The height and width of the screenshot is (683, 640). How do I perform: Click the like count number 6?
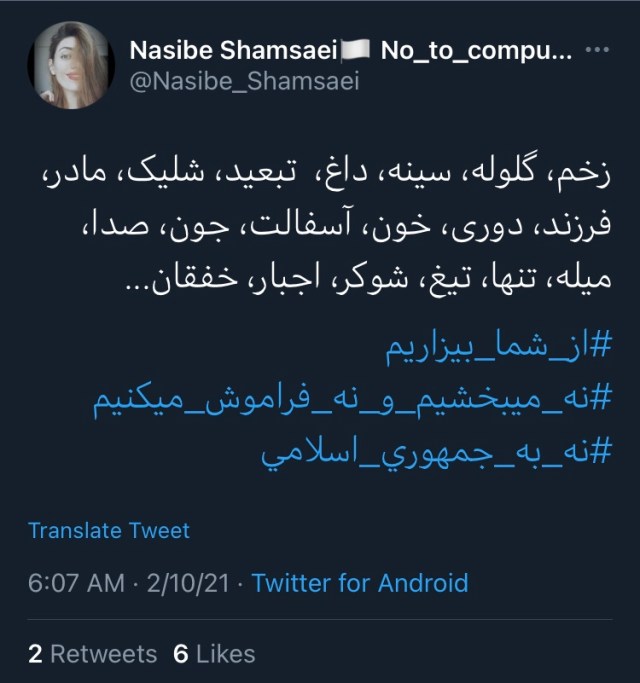click(181, 654)
